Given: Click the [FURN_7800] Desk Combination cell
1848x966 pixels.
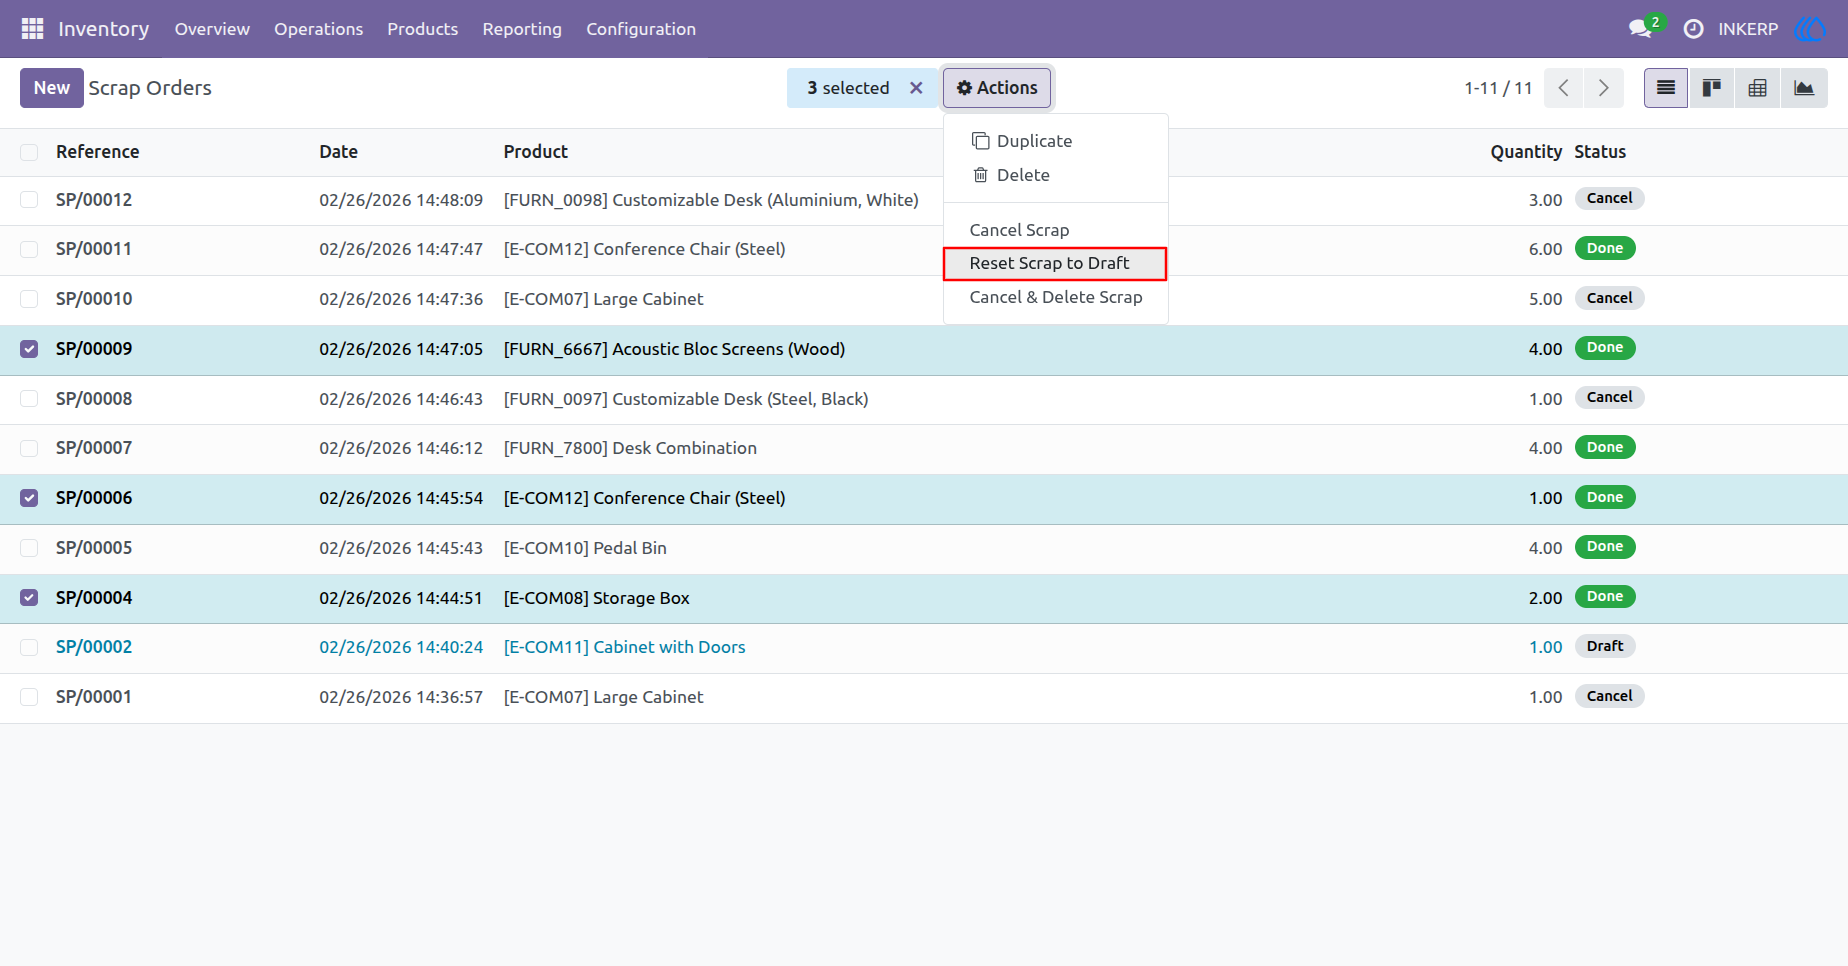Looking at the screenshot, I should pyautogui.click(x=630, y=448).
